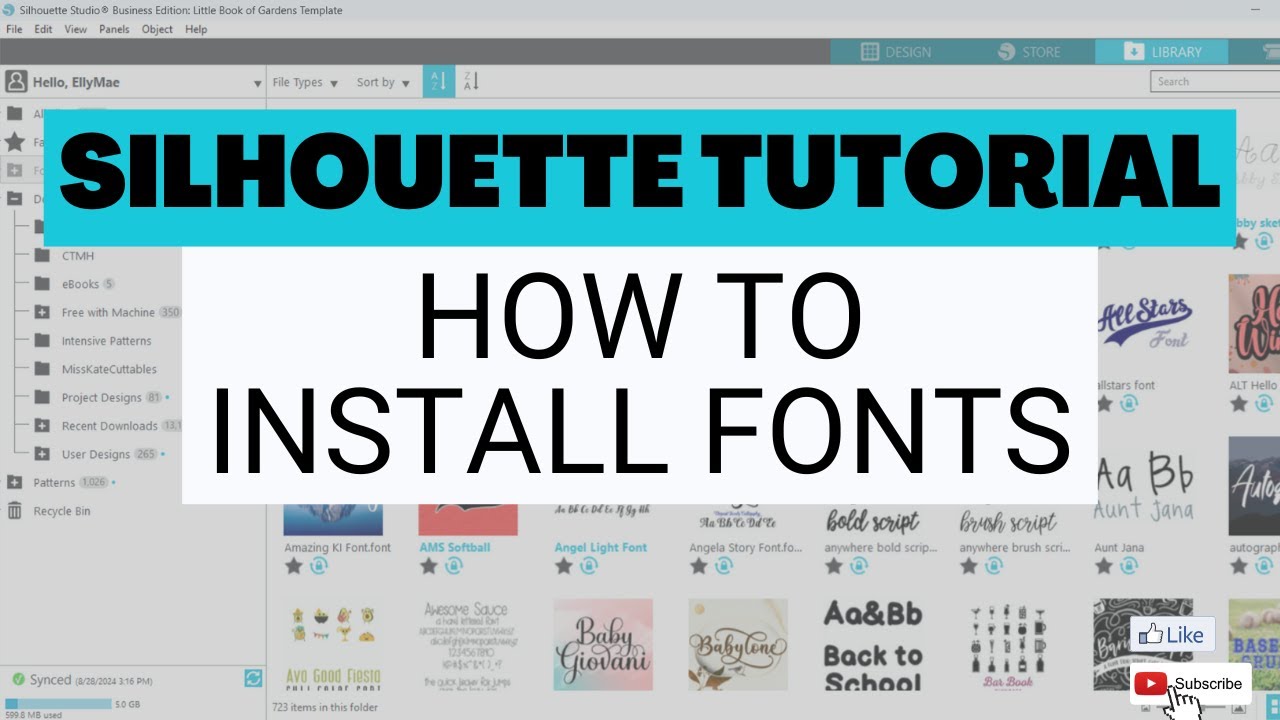Click the Intensive Patterns folder icon

point(42,341)
